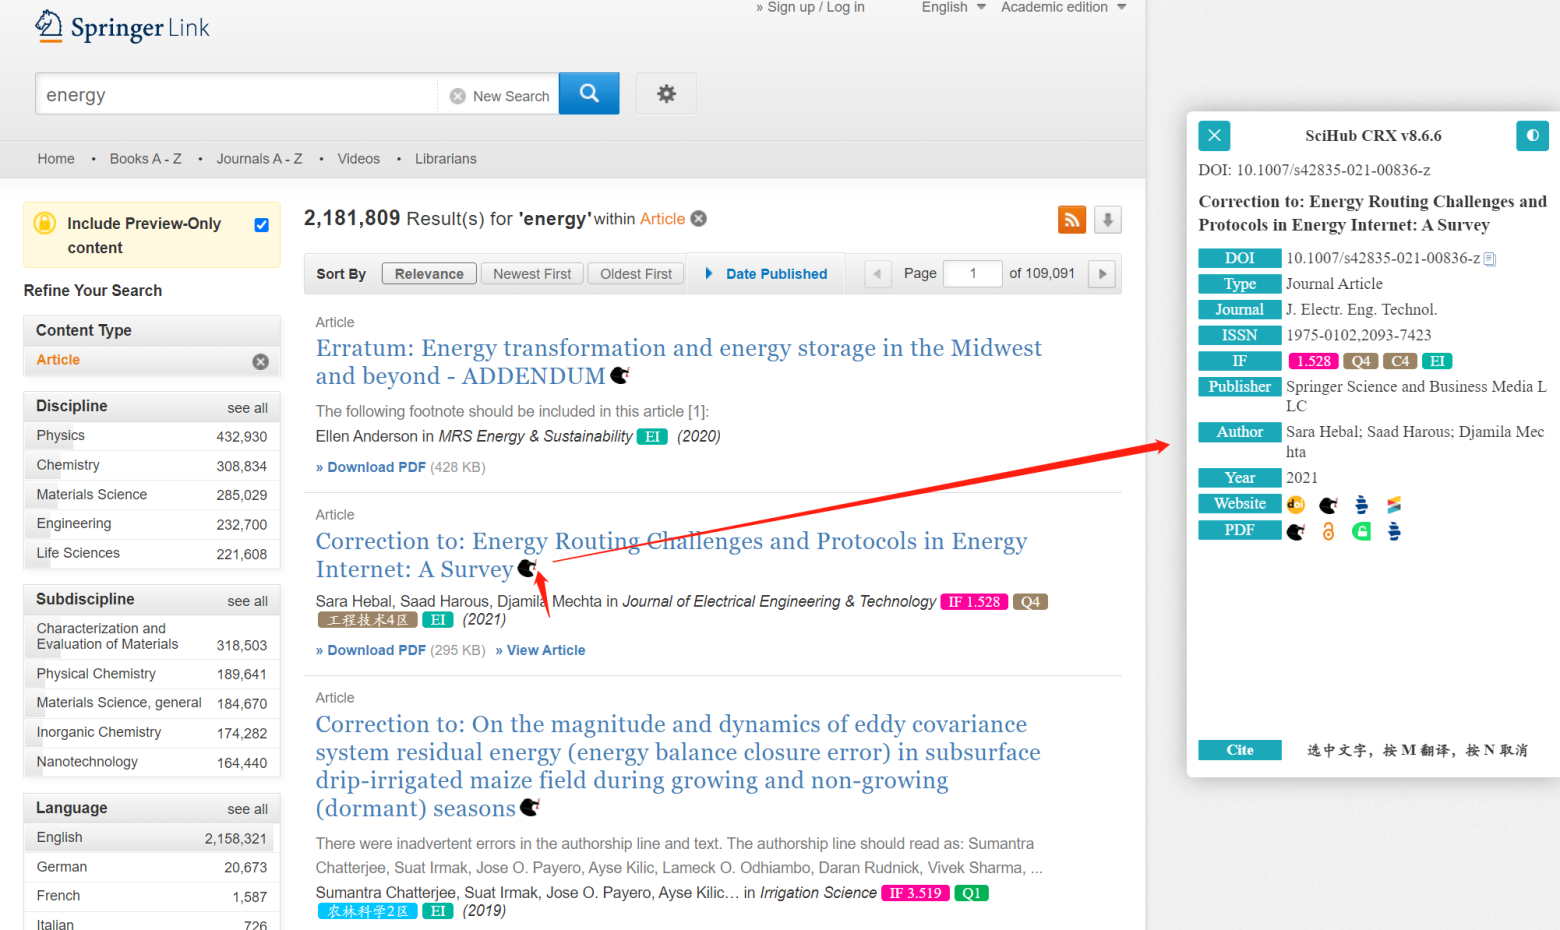This screenshot has width=1560, height=930.
Task: Sort results by Relevance
Action: tap(429, 274)
